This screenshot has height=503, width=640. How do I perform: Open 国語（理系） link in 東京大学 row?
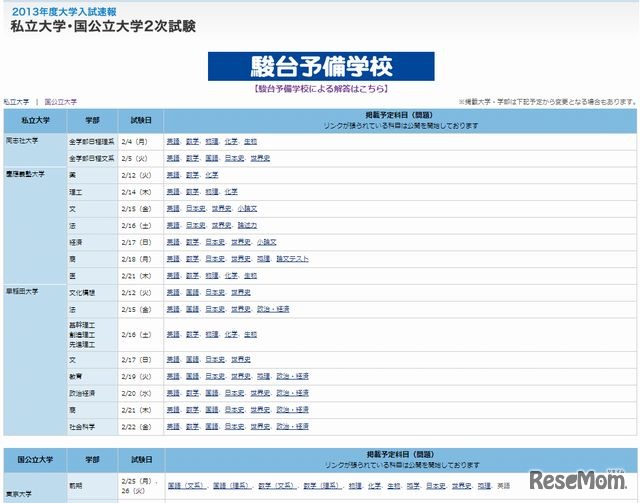pyautogui.click(x=232, y=485)
